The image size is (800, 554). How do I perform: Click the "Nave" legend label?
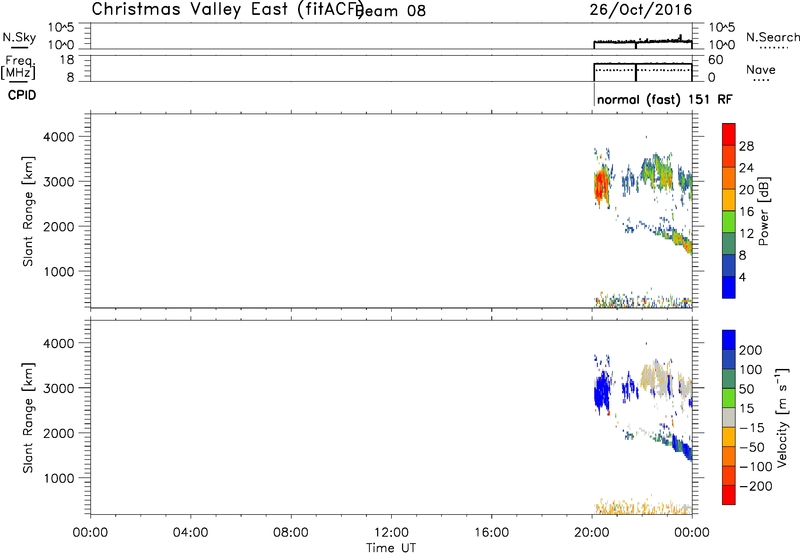[761, 69]
